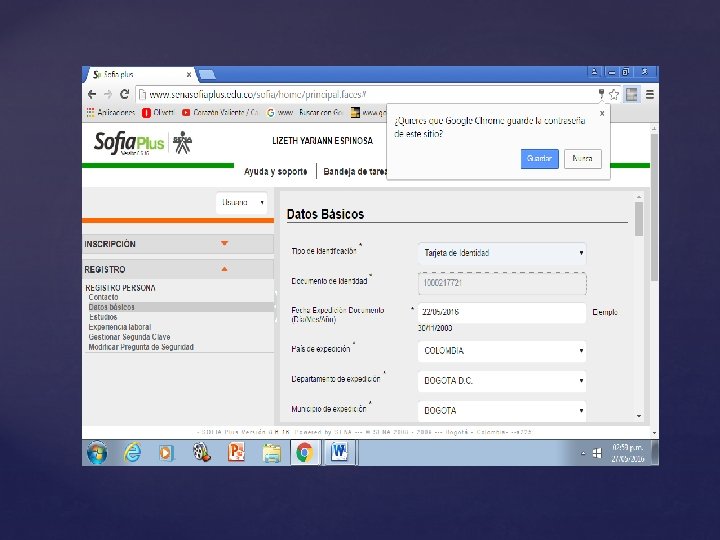Close the Sofia plus tab

click(x=189, y=74)
